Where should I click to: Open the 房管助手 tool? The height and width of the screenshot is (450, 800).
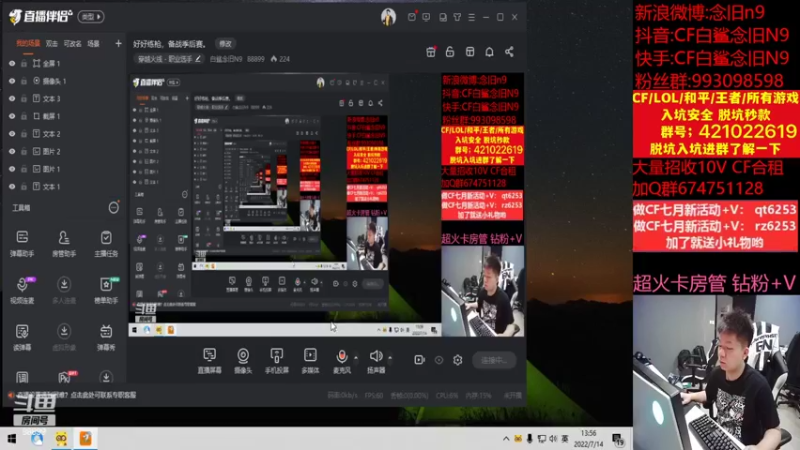coord(64,243)
